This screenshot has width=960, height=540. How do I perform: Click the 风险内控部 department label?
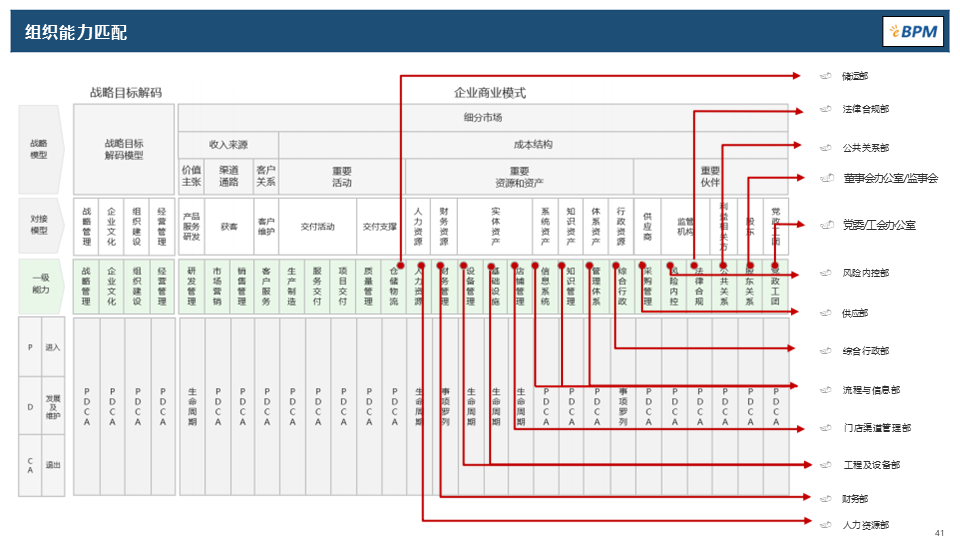pos(866,272)
